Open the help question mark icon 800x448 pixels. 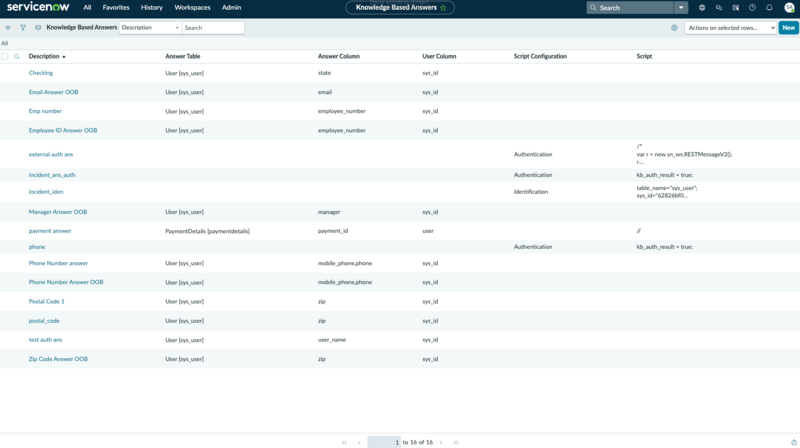pyautogui.click(x=752, y=8)
